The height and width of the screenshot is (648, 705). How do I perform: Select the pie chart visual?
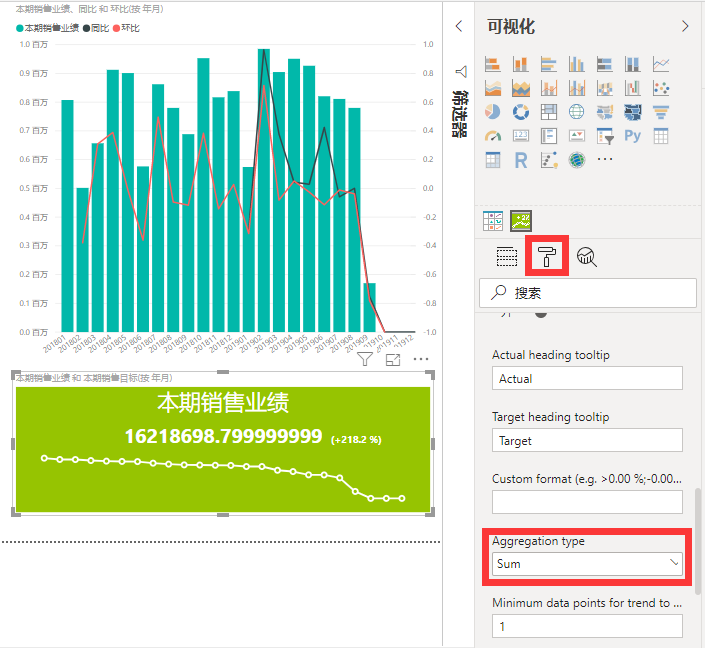pyautogui.click(x=493, y=112)
